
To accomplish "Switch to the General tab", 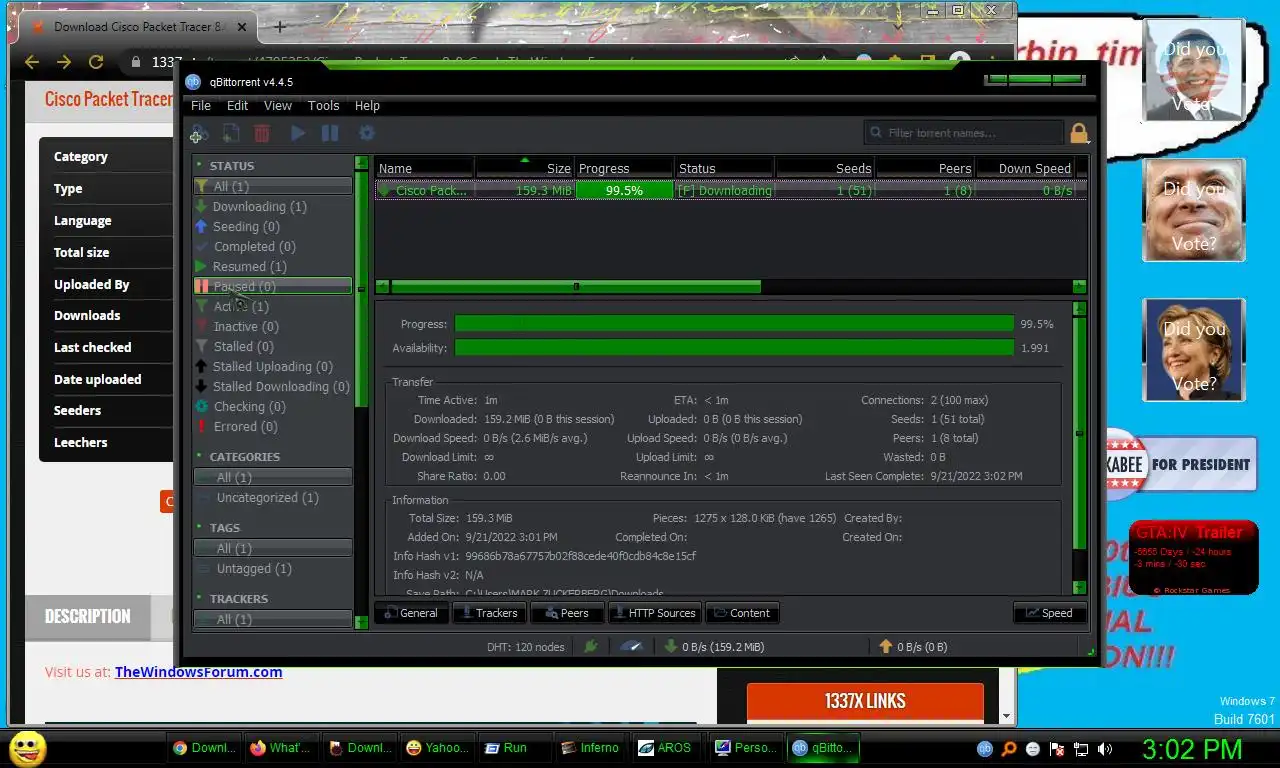I will click(x=411, y=613).
